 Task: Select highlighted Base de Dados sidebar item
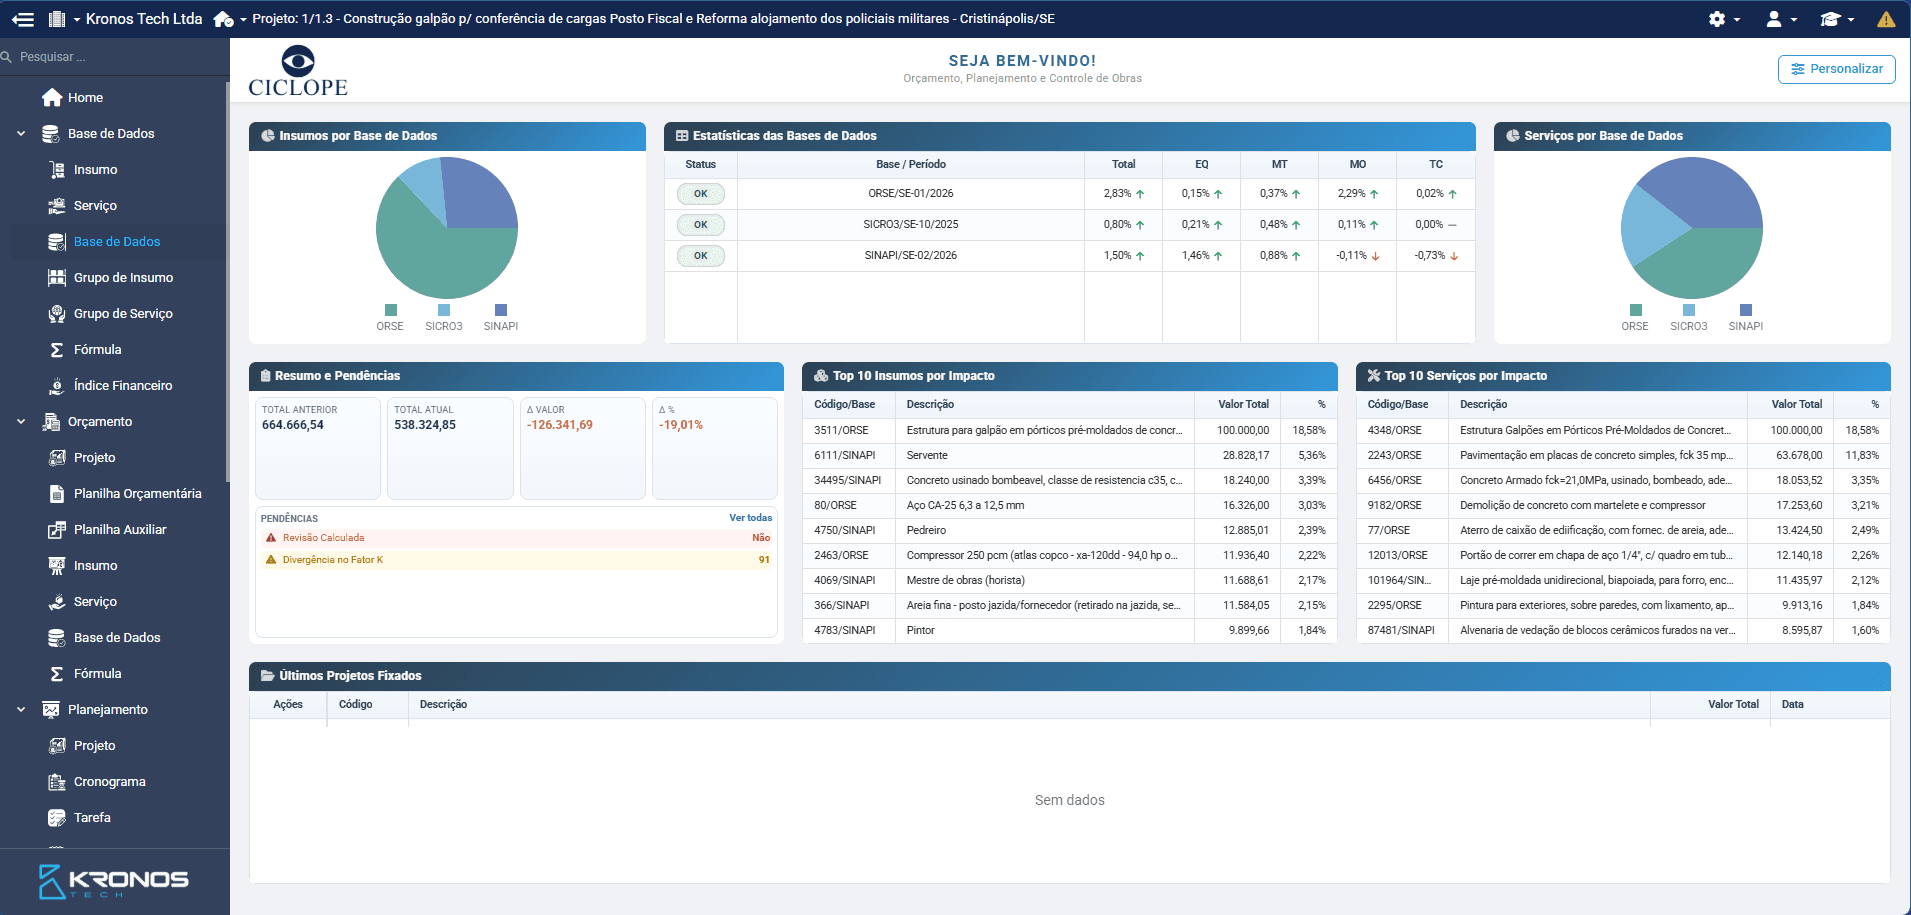pyautogui.click(x=116, y=241)
